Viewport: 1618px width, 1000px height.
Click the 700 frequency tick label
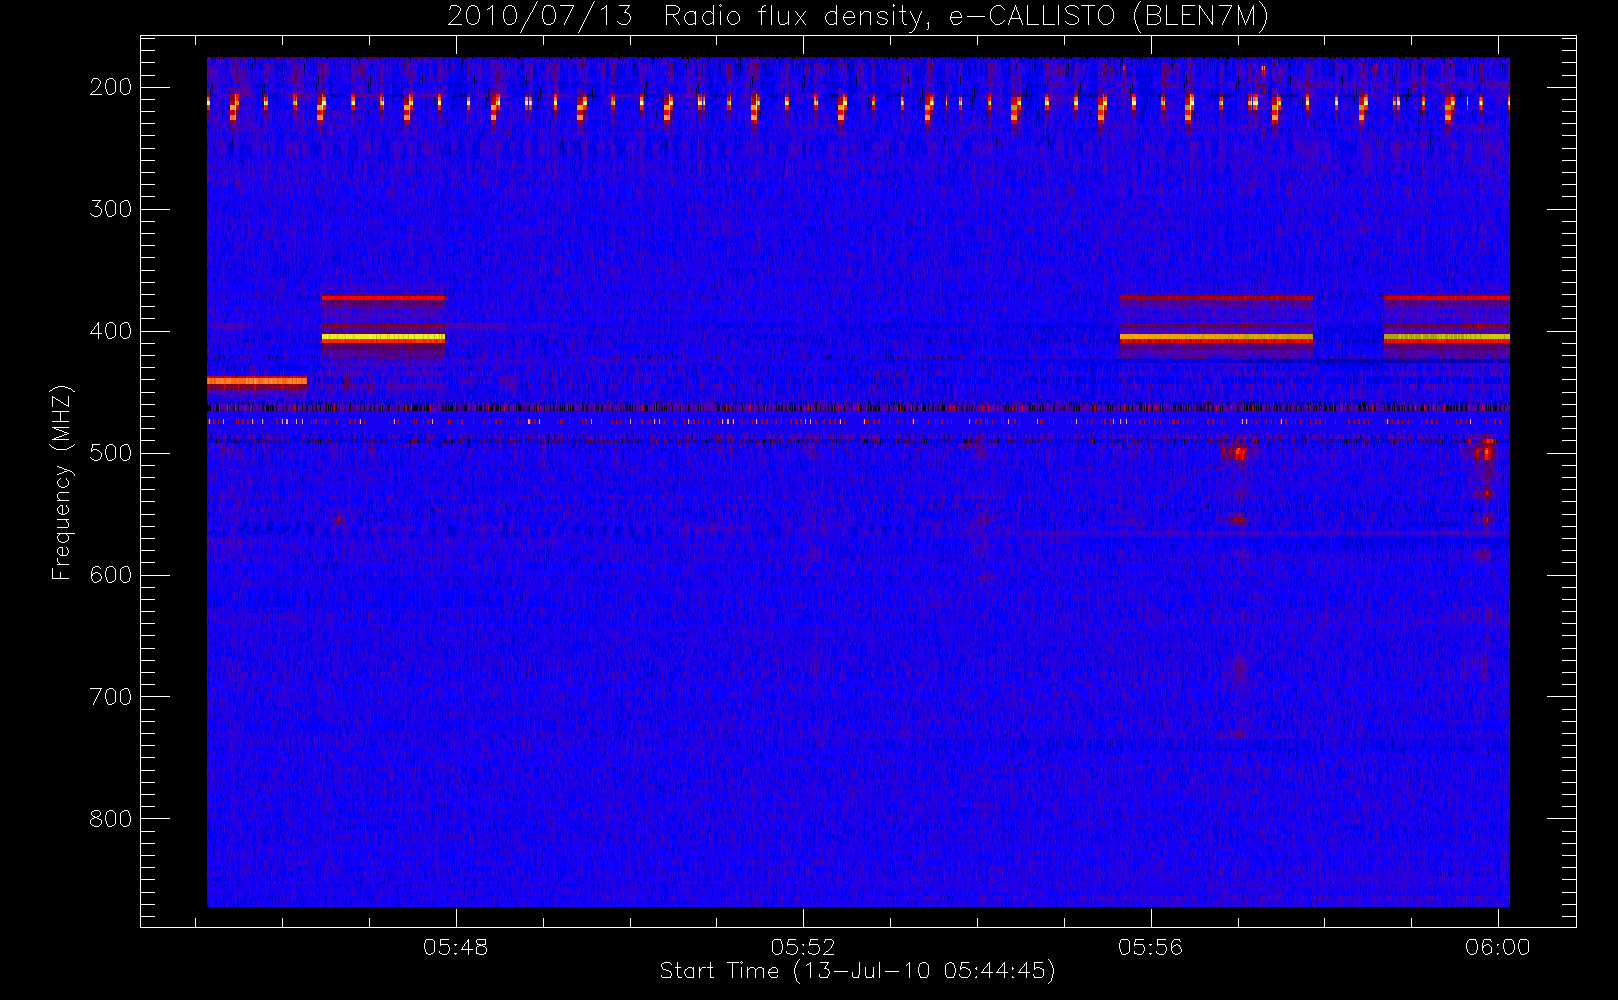click(111, 697)
